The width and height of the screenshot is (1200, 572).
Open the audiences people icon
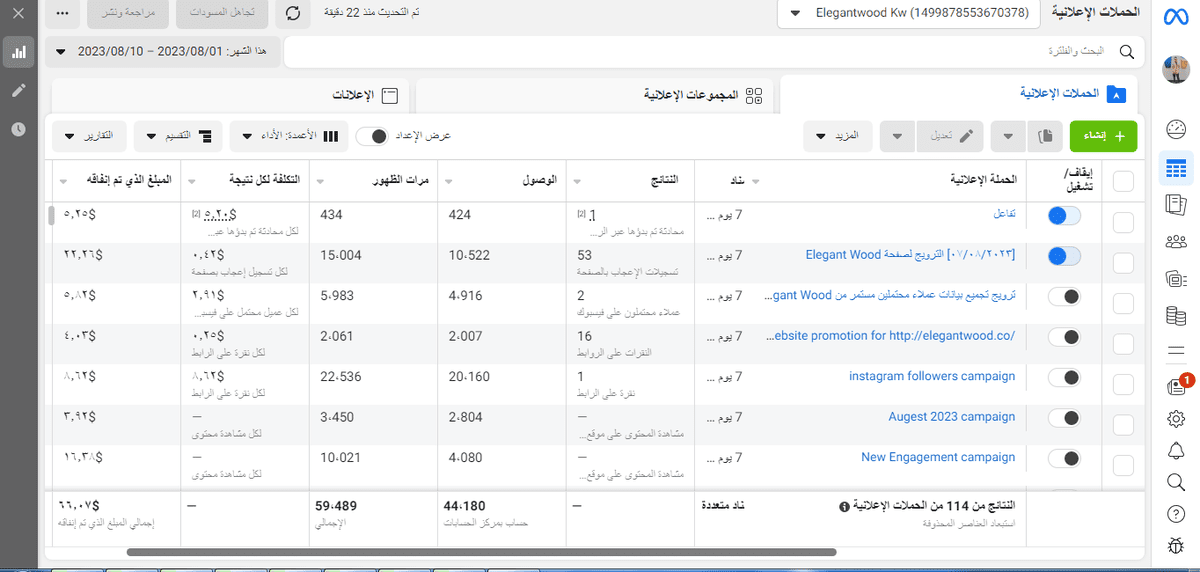pyautogui.click(x=1175, y=241)
